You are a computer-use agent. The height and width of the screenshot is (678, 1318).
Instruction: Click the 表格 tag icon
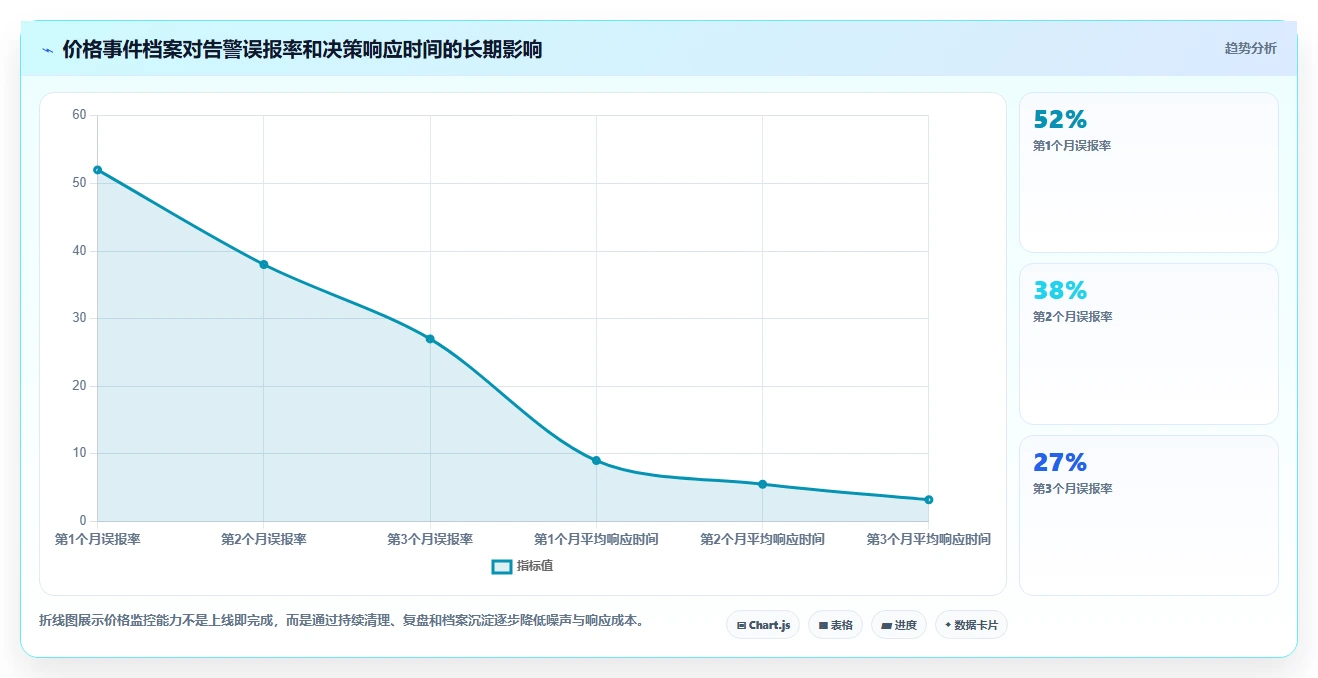(823, 625)
